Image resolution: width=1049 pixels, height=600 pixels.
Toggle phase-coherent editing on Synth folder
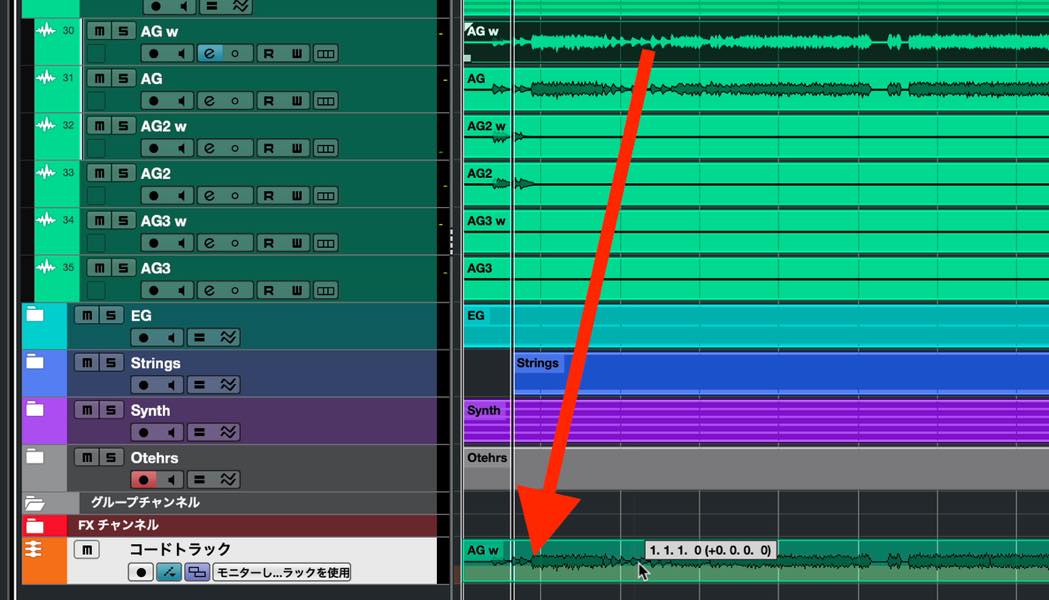pos(228,433)
